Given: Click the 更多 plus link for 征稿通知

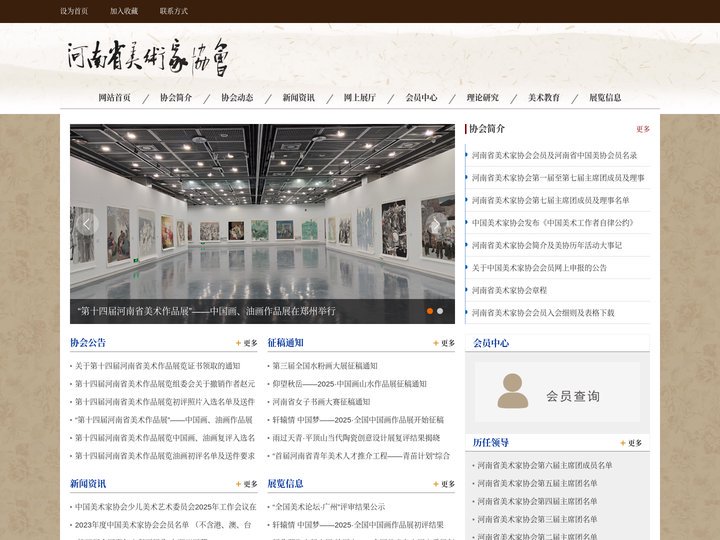Looking at the screenshot, I should [444, 343].
